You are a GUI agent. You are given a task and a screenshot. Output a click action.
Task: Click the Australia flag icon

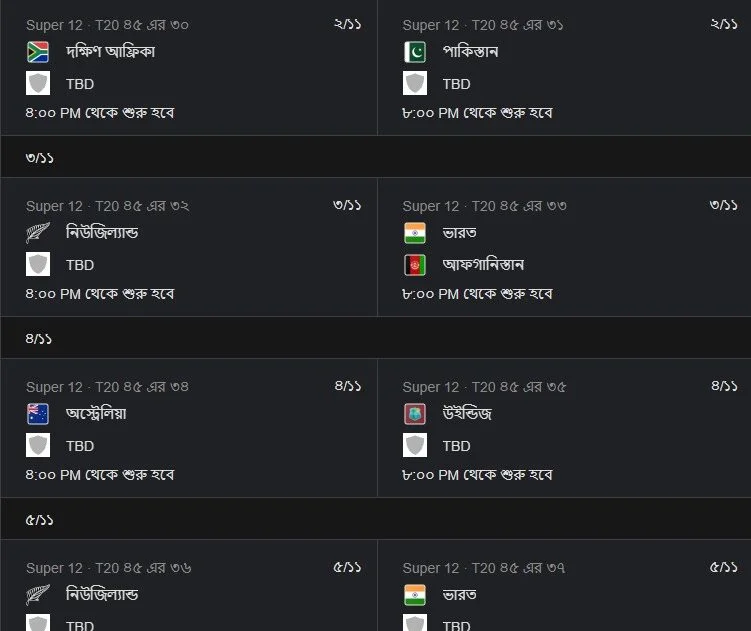pyautogui.click(x=38, y=414)
